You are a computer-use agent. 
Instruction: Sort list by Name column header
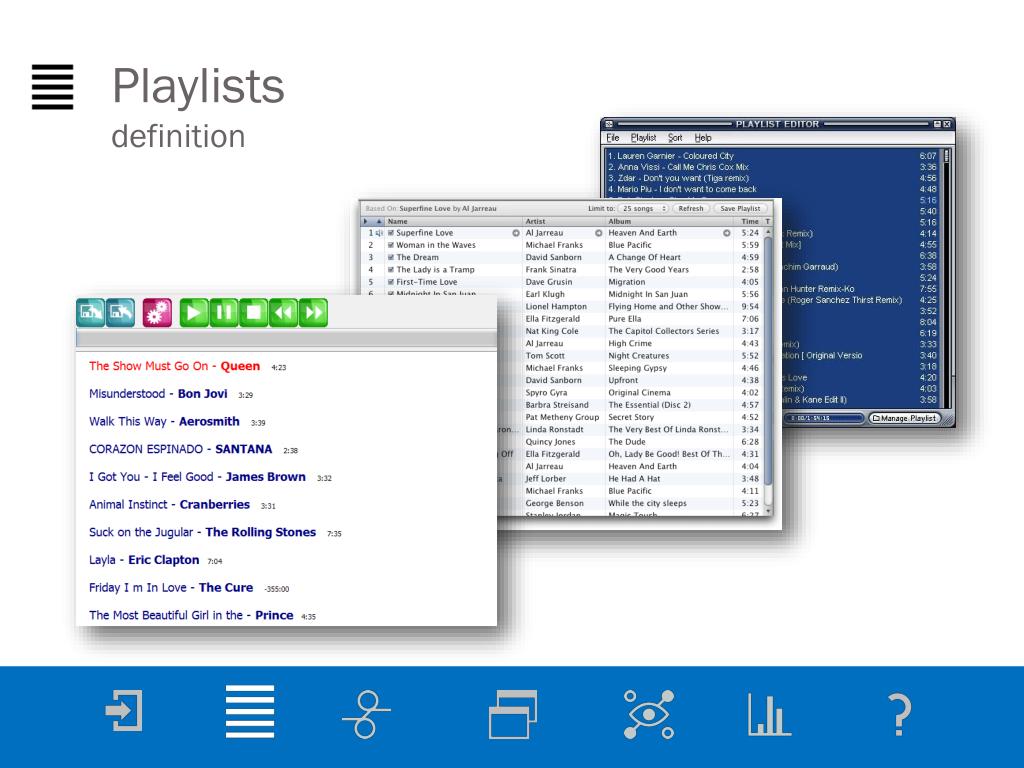(x=454, y=221)
